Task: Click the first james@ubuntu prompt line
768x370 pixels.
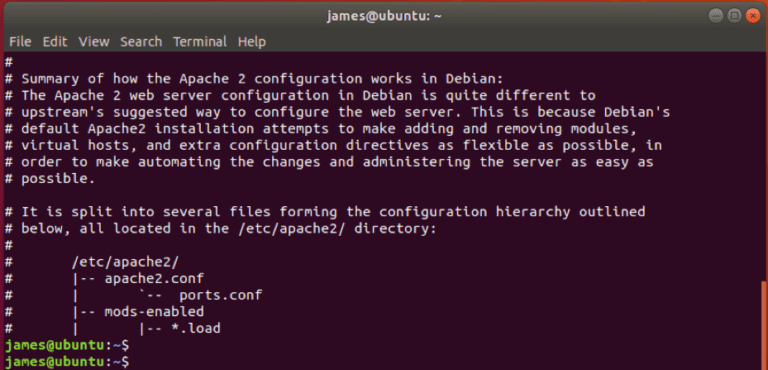Action: [67, 345]
